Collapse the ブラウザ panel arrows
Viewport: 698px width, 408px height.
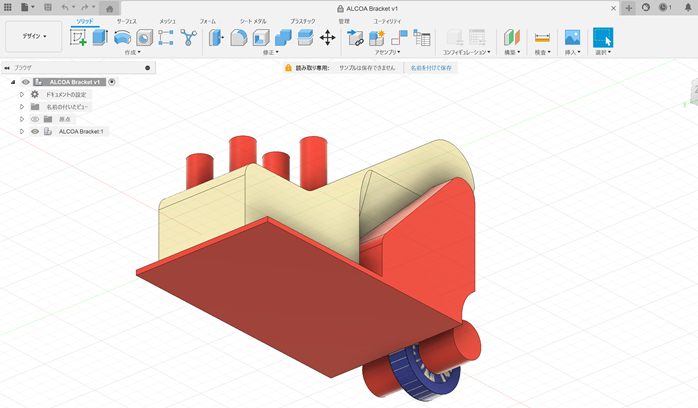[x=7, y=68]
